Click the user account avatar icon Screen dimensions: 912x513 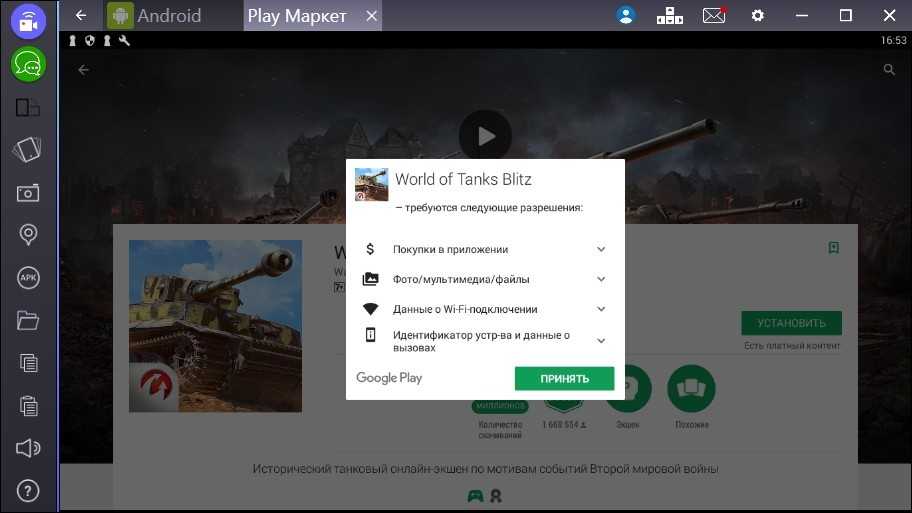point(626,15)
